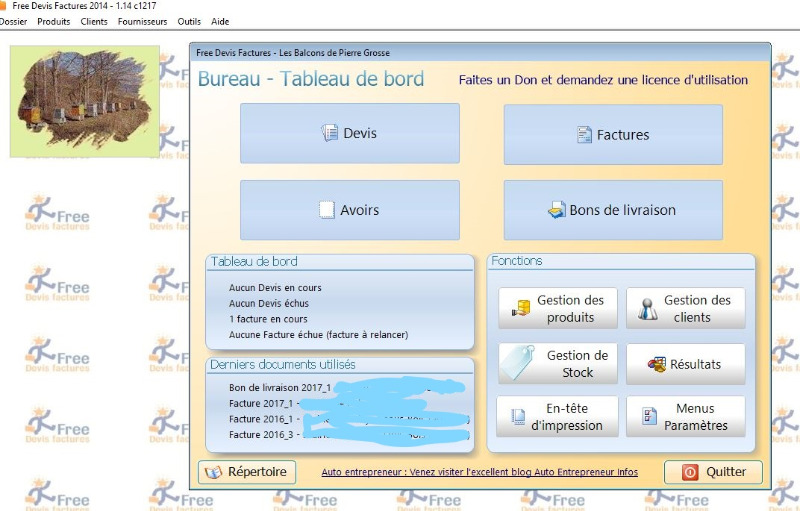Click the Avoirs blank page icon
The height and width of the screenshot is (511, 800).
pos(326,210)
